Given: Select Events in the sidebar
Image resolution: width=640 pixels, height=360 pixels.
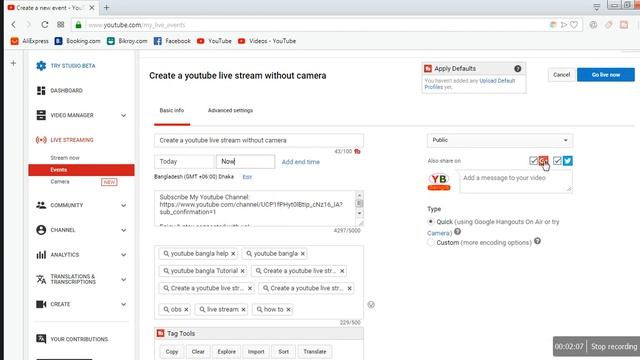Looking at the screenshot, I should [x=81, y=170].
